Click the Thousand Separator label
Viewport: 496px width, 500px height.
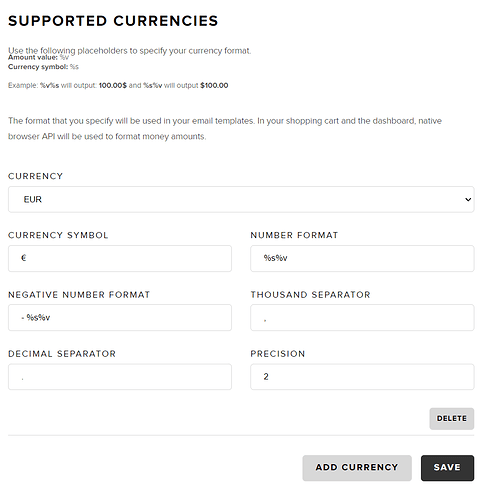(x=310, y=294)
